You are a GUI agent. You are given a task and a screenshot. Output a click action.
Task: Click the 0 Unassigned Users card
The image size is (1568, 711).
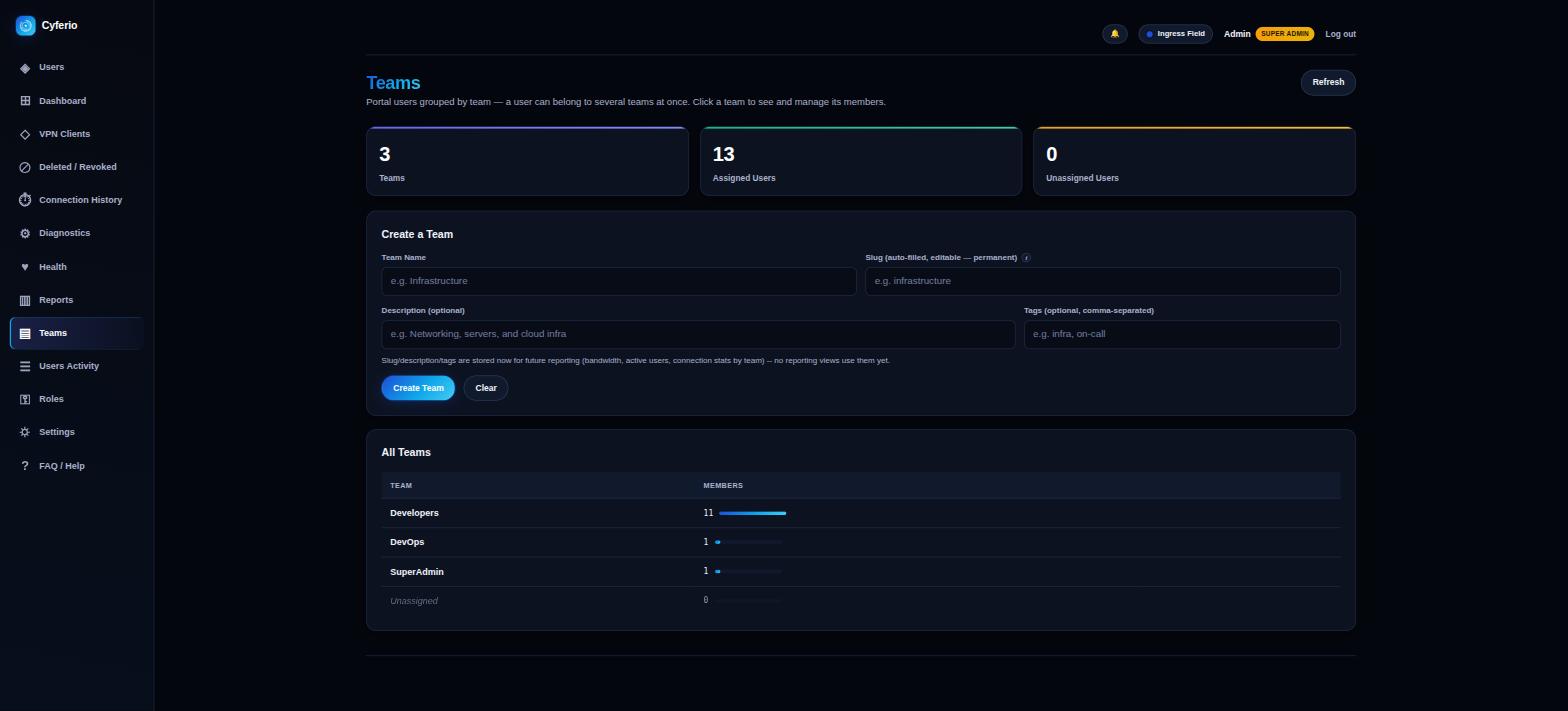1194,161
